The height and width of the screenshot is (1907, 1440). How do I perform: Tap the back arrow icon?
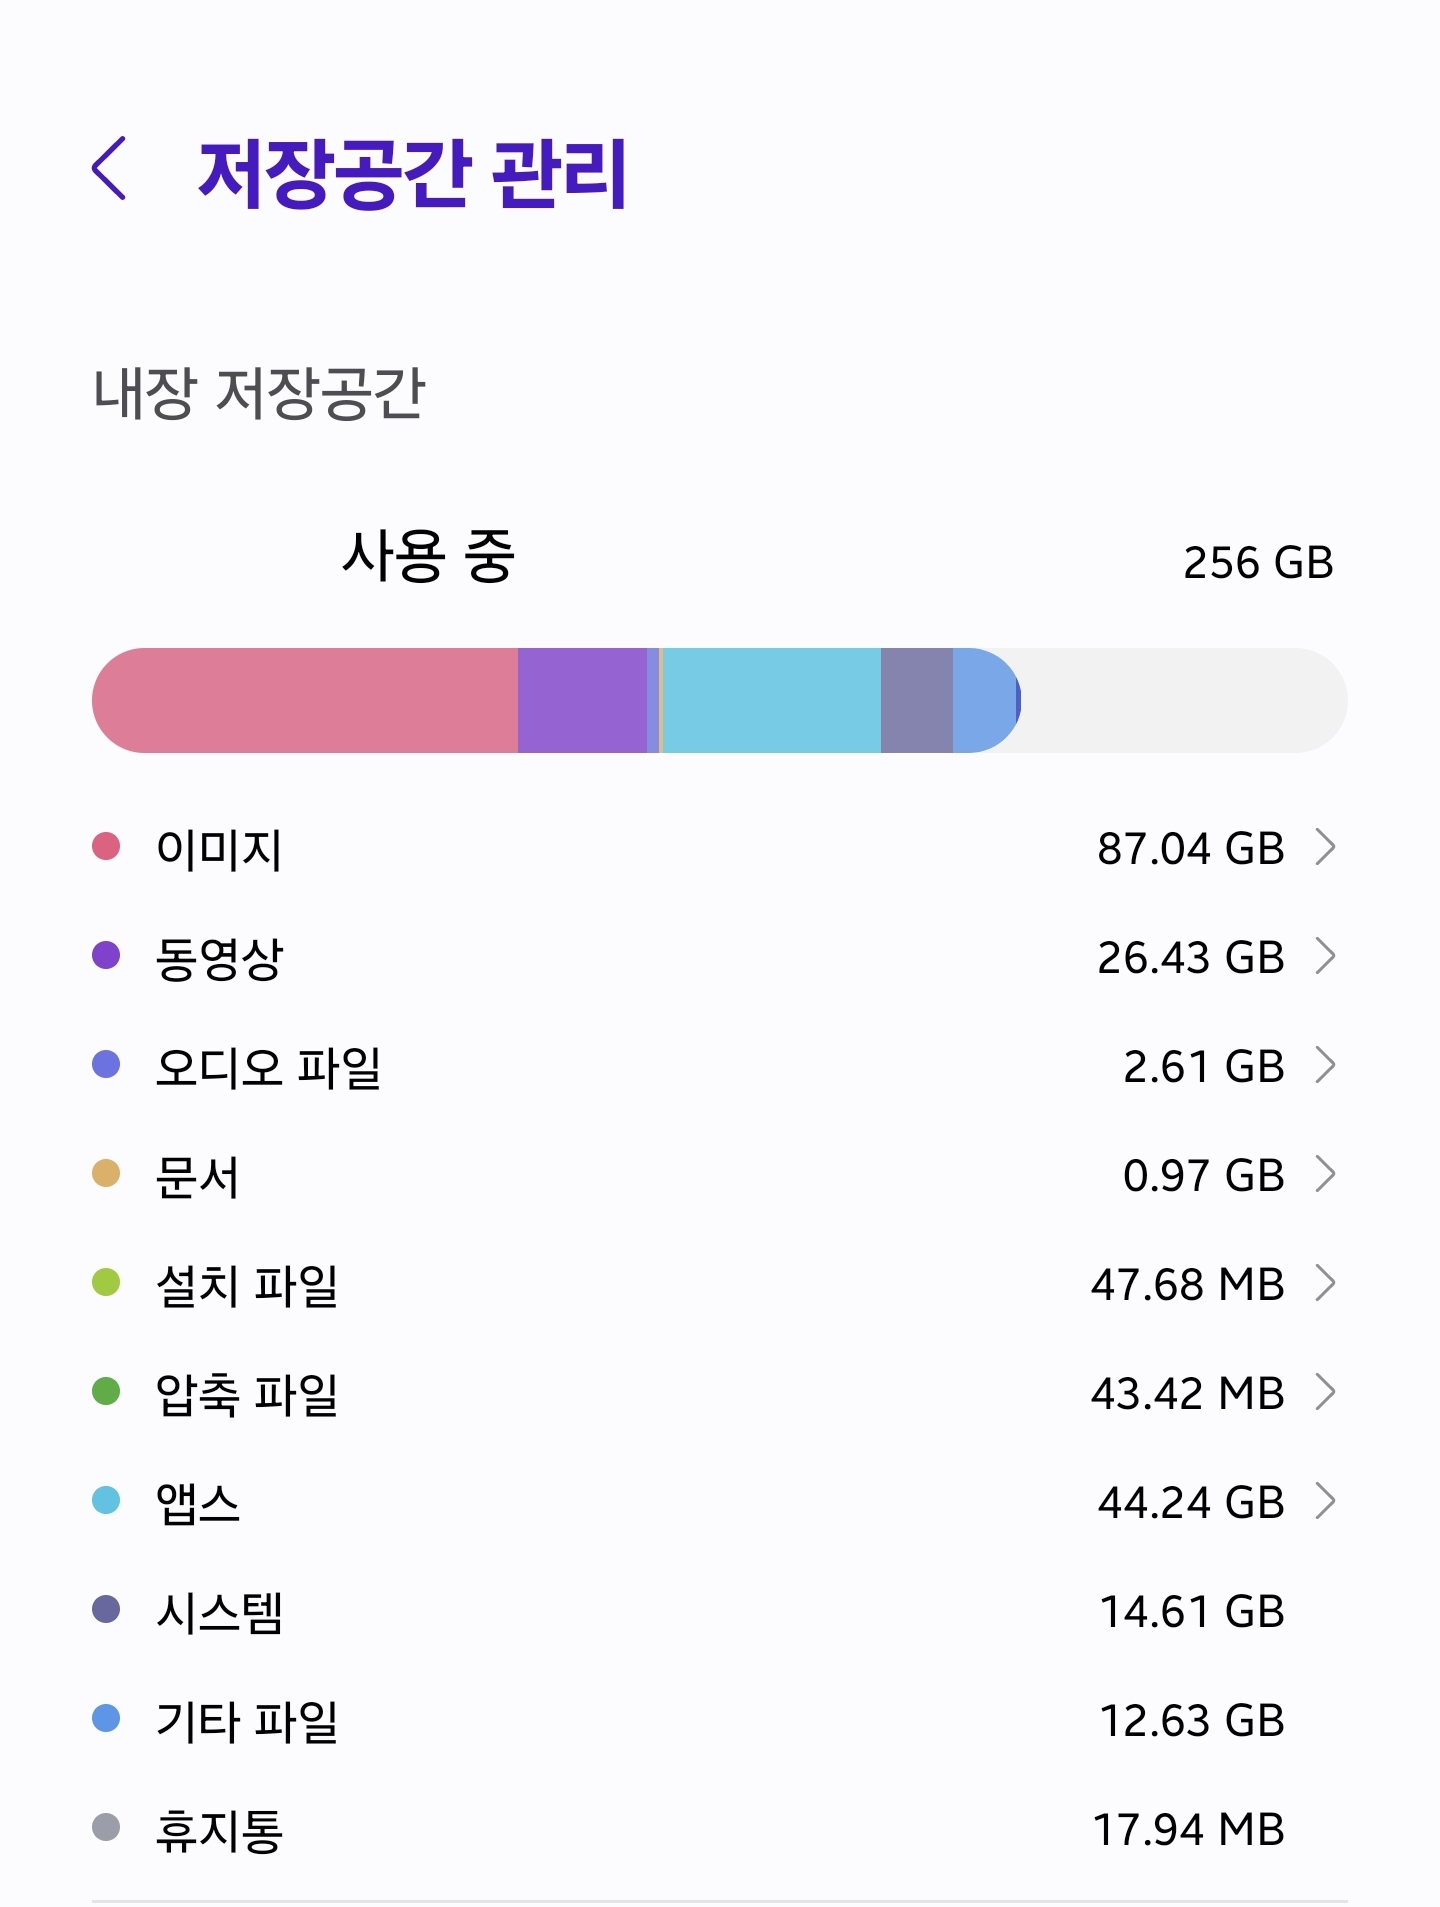click(109, 169)
